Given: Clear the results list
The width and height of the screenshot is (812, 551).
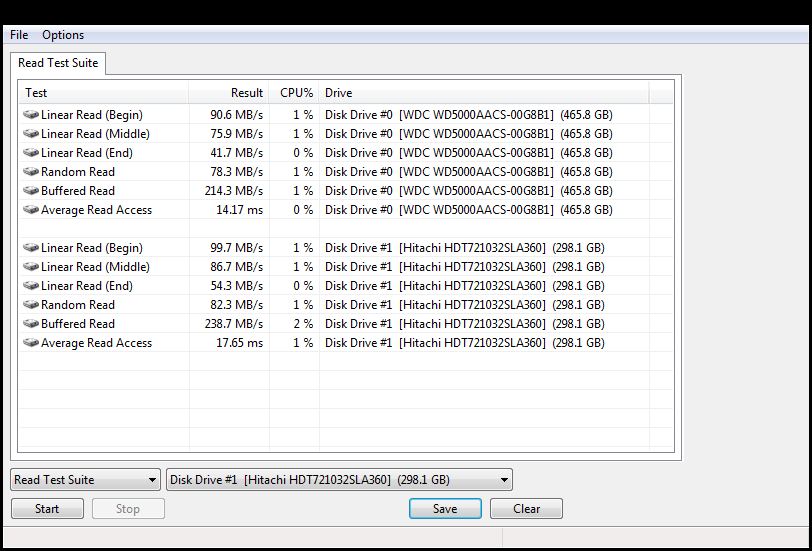Looking at the screenshot, I should pos(526,509).
